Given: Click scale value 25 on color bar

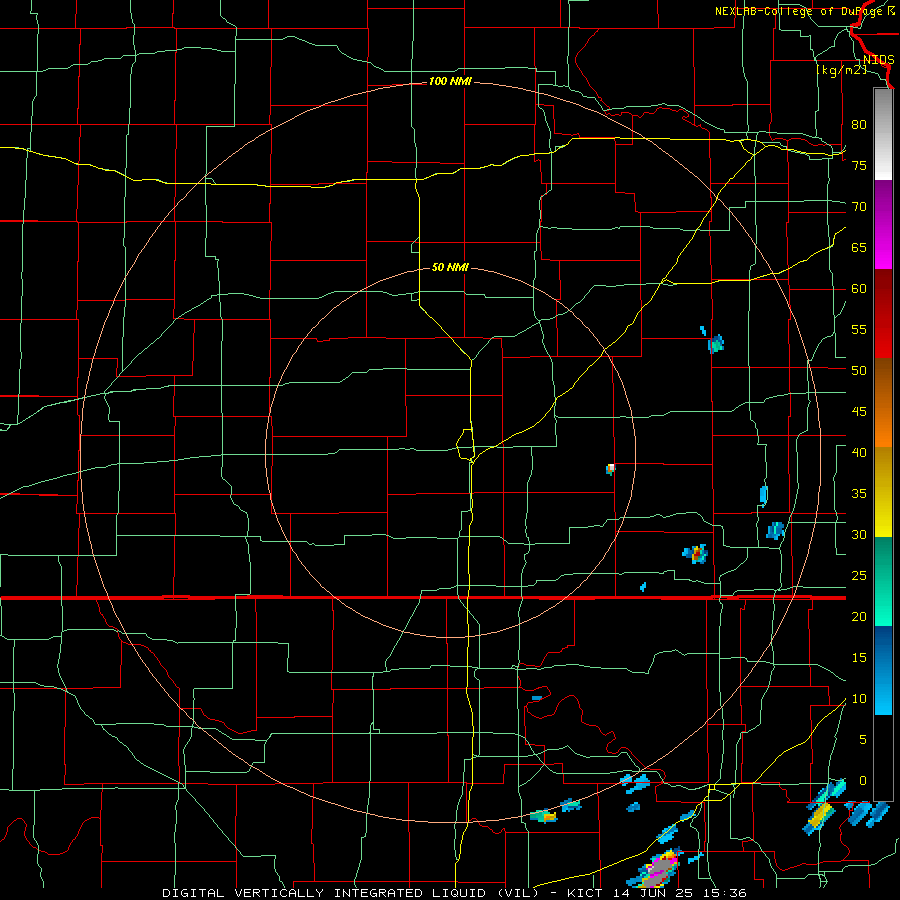Looking at the screenshot, I should 859,576.
